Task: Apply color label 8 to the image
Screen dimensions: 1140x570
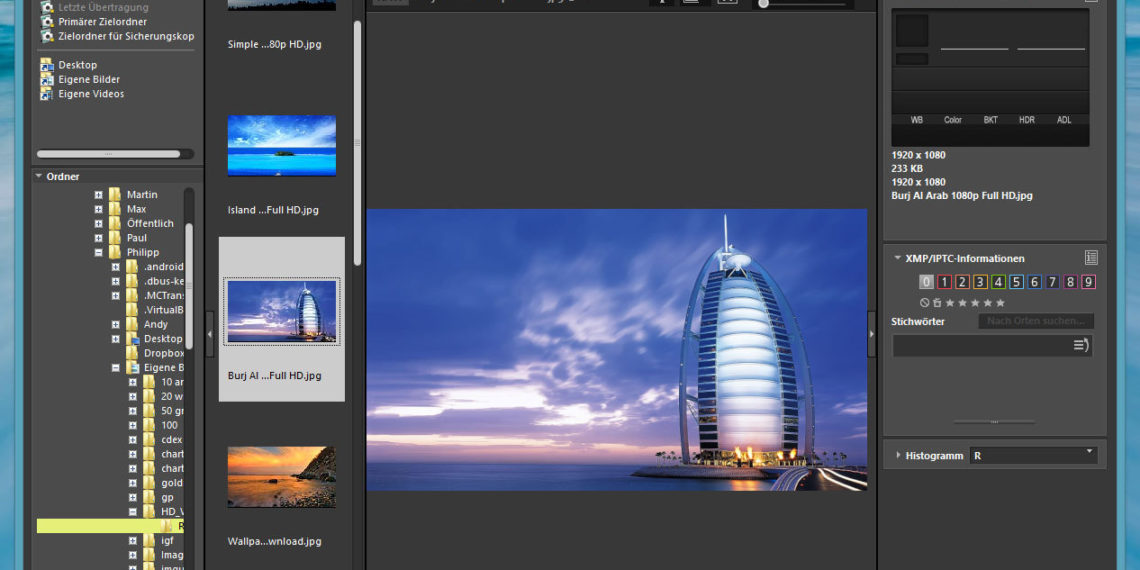Action: [x=1070, y=282]
